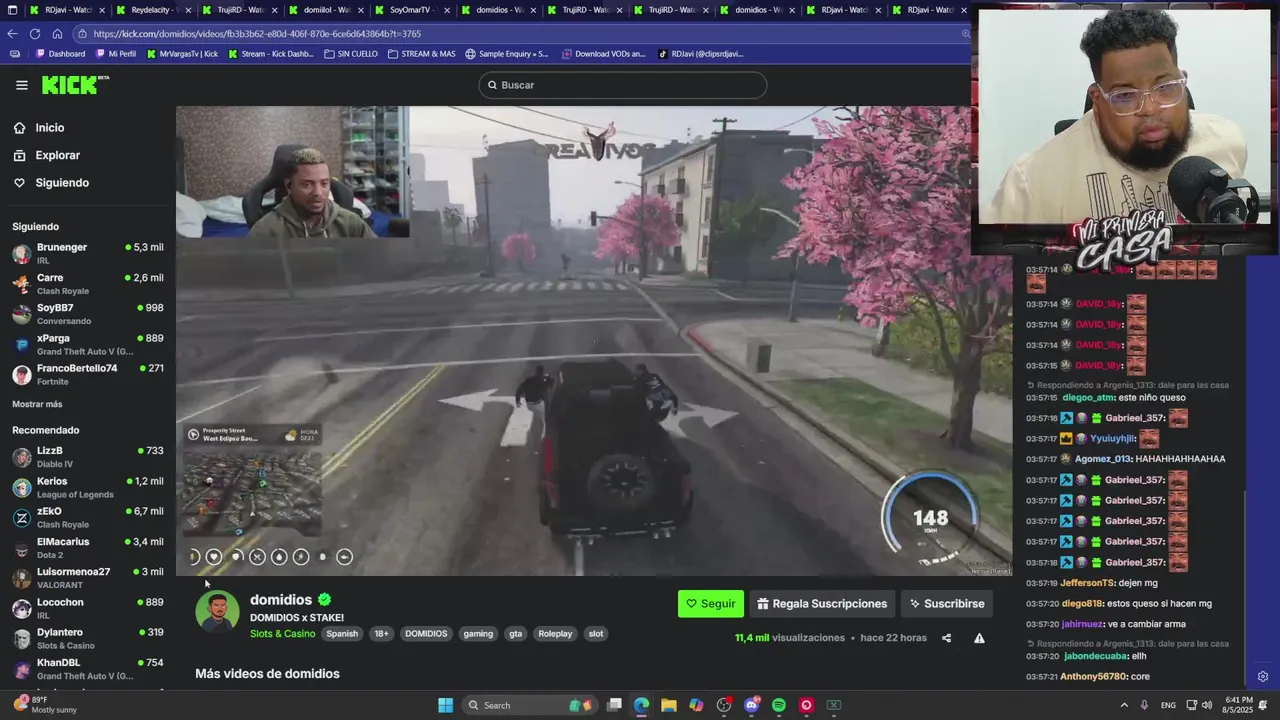The height and width of the screenshot is (720, 1280).
Task: Reload the page with the refresh icon
Action: 35,33
